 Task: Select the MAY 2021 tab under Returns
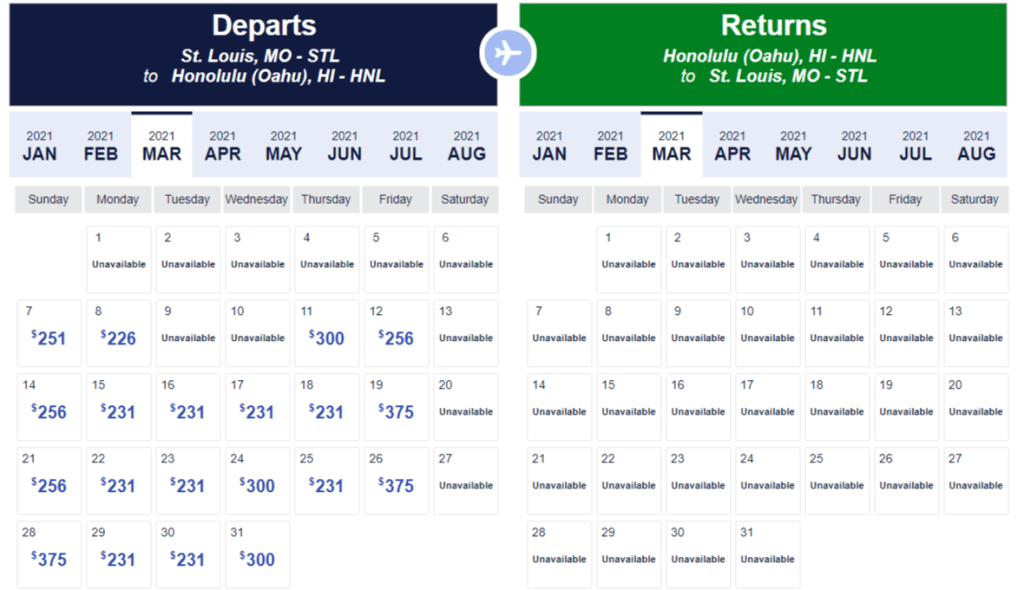pos(793,145)
